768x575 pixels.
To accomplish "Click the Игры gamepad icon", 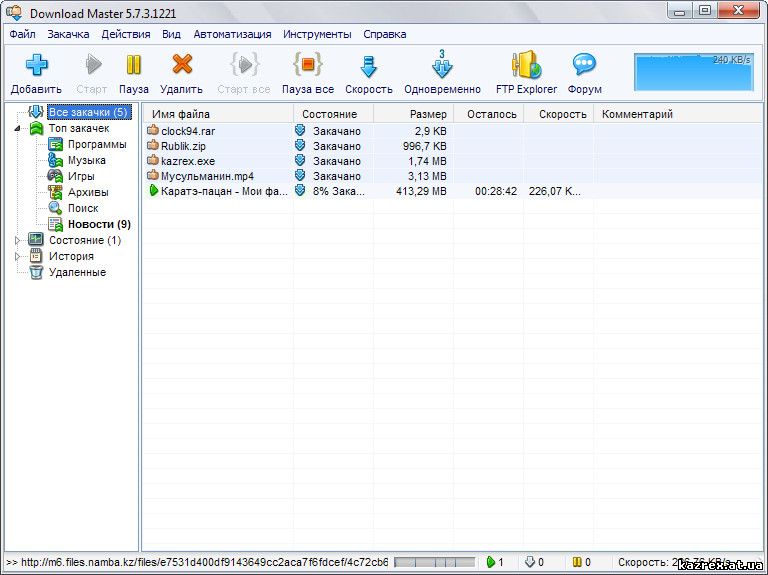I will pos(55,176).
